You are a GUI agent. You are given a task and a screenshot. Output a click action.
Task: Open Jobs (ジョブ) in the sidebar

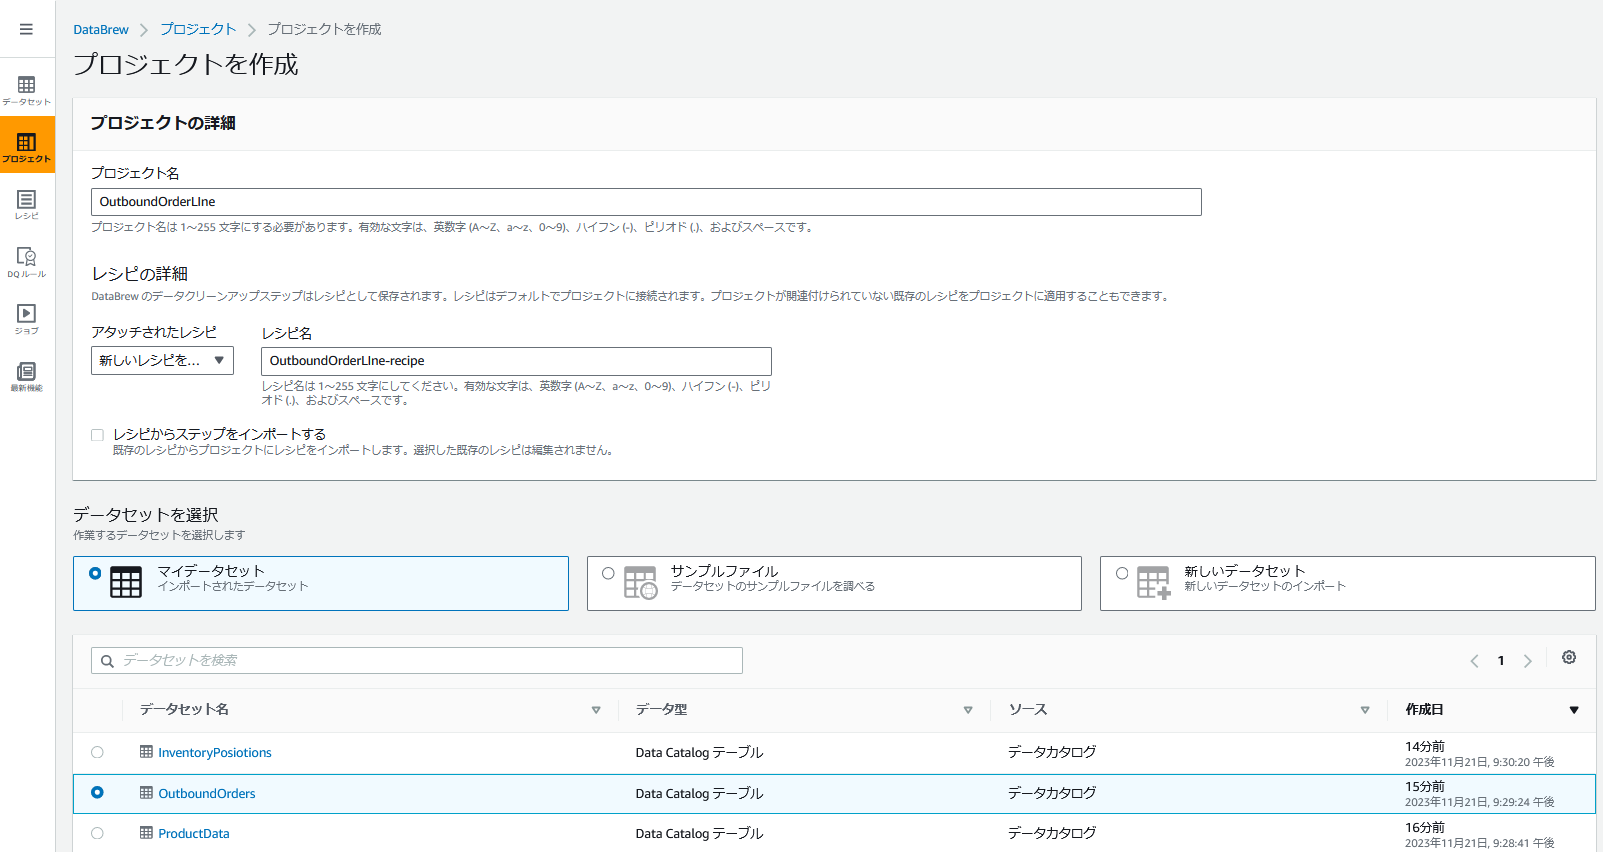pyautogui.click(x=27, y=319)
